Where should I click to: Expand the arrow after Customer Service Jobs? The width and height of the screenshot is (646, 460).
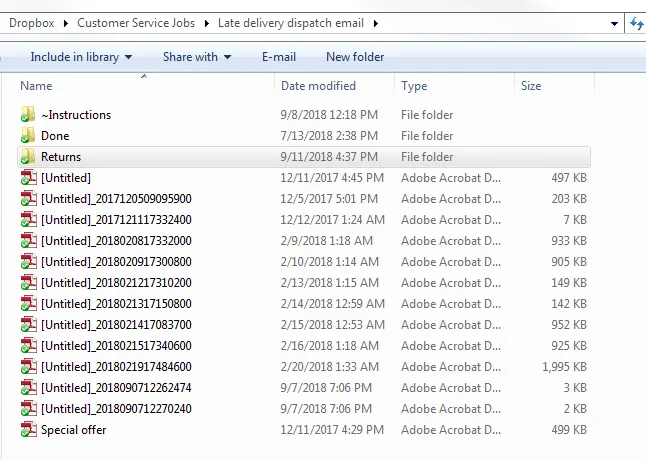point(206,23)
